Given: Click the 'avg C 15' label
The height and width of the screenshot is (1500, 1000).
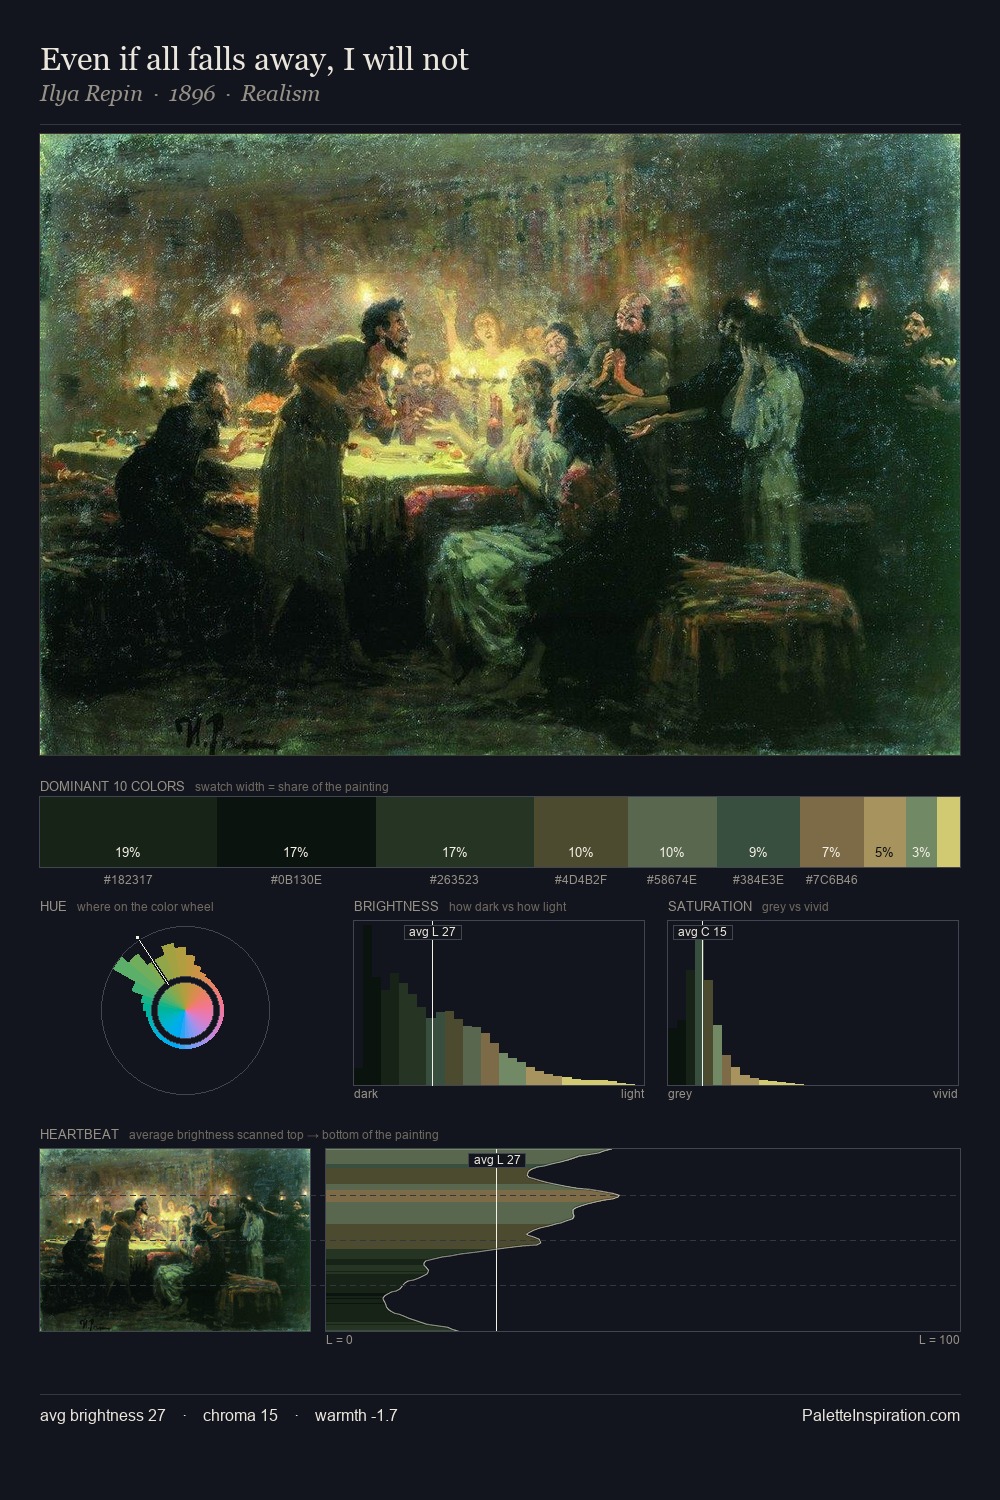Looking at the screenshot, I should point(702,932).
